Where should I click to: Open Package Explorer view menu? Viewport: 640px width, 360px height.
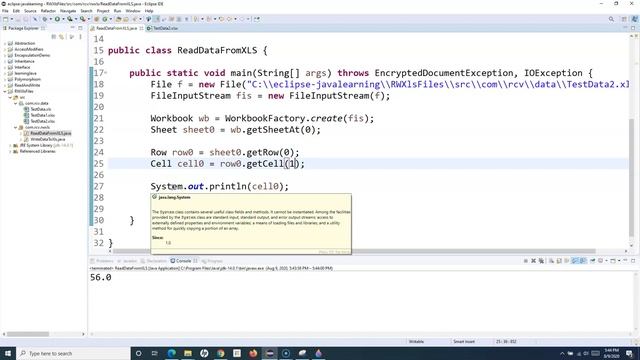80,37
